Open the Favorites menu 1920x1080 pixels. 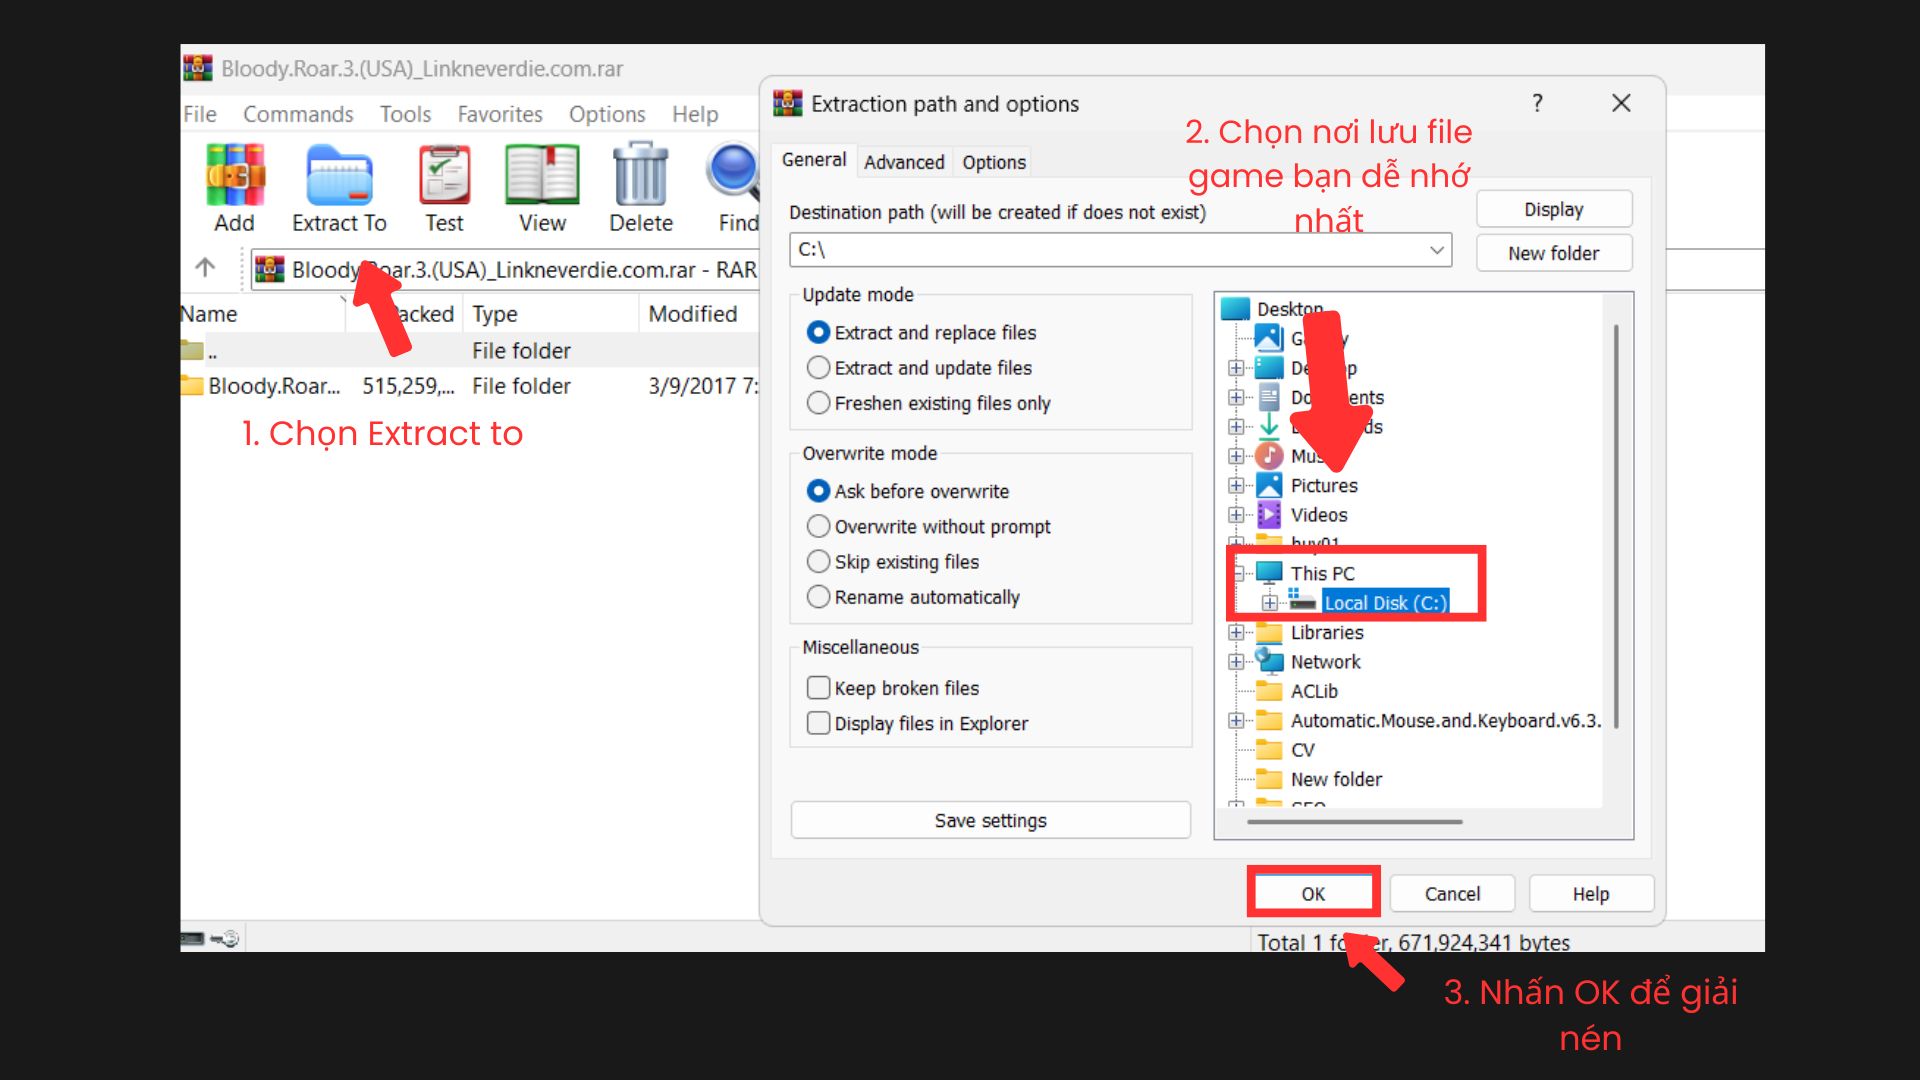tap(500, 114)
